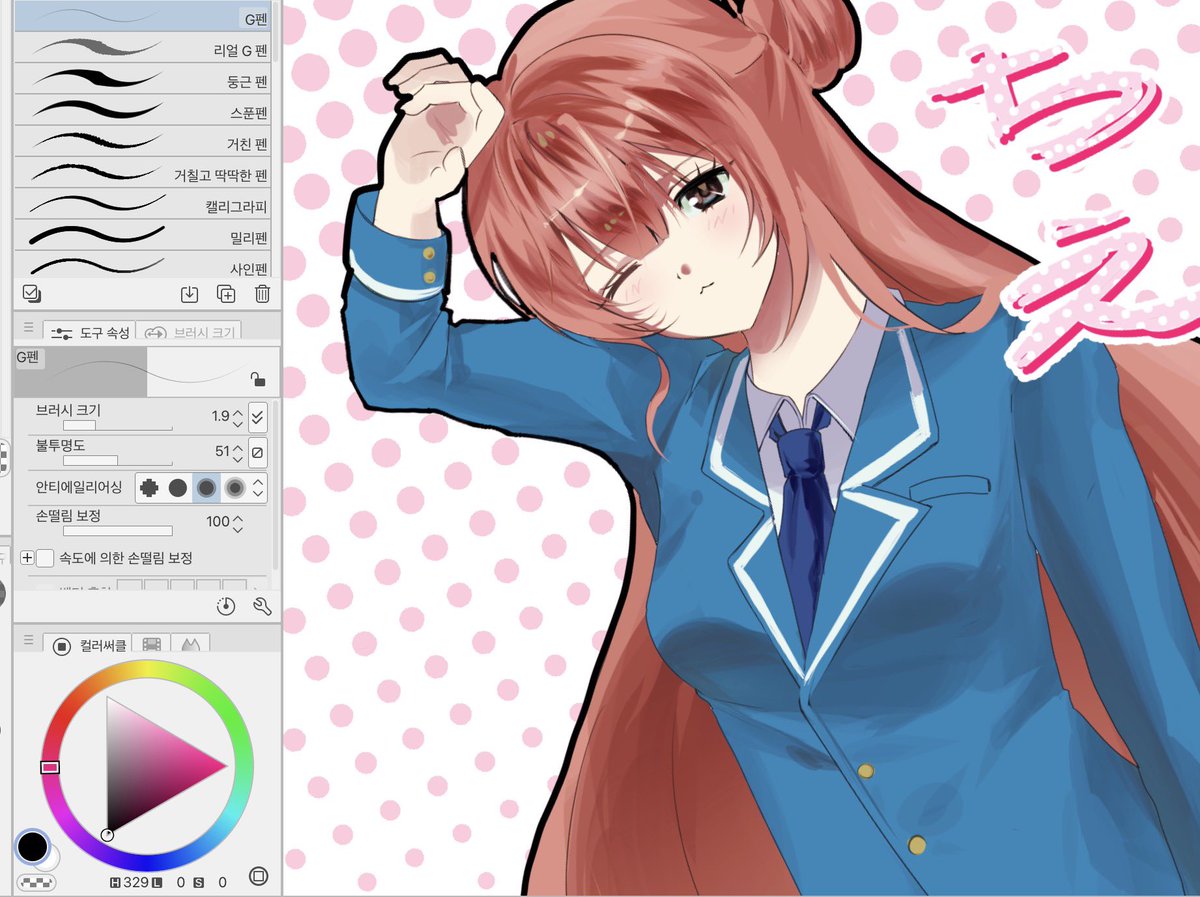Open opacity dynamics button
The image size is (1200, 897).
click(x=257, y=453)
